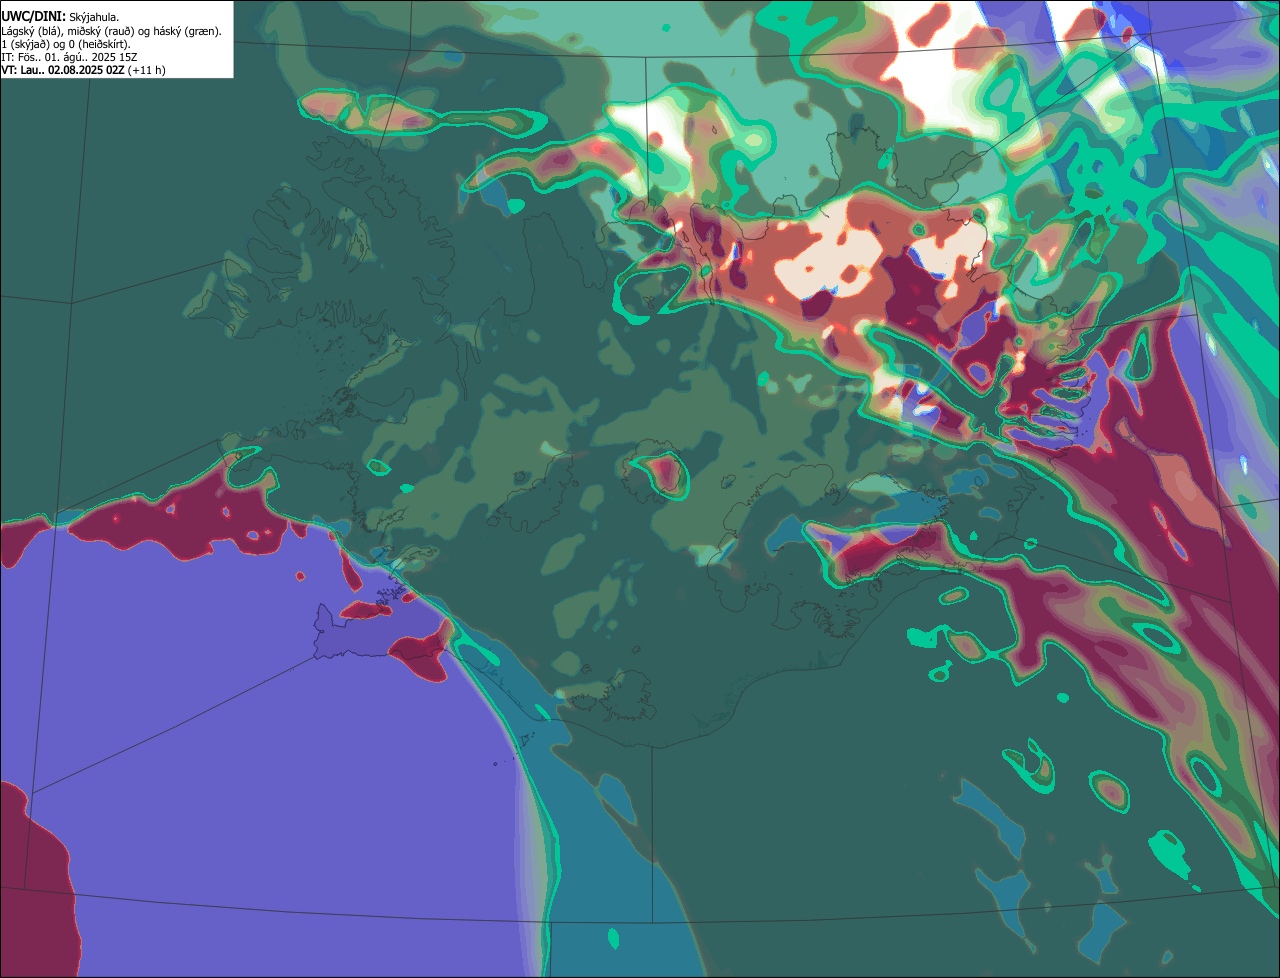Click the 'VT: Lau.. 02.08.2025 02Z (+11 h)' line
This screenshot has height=978, width=1280.
84,70
